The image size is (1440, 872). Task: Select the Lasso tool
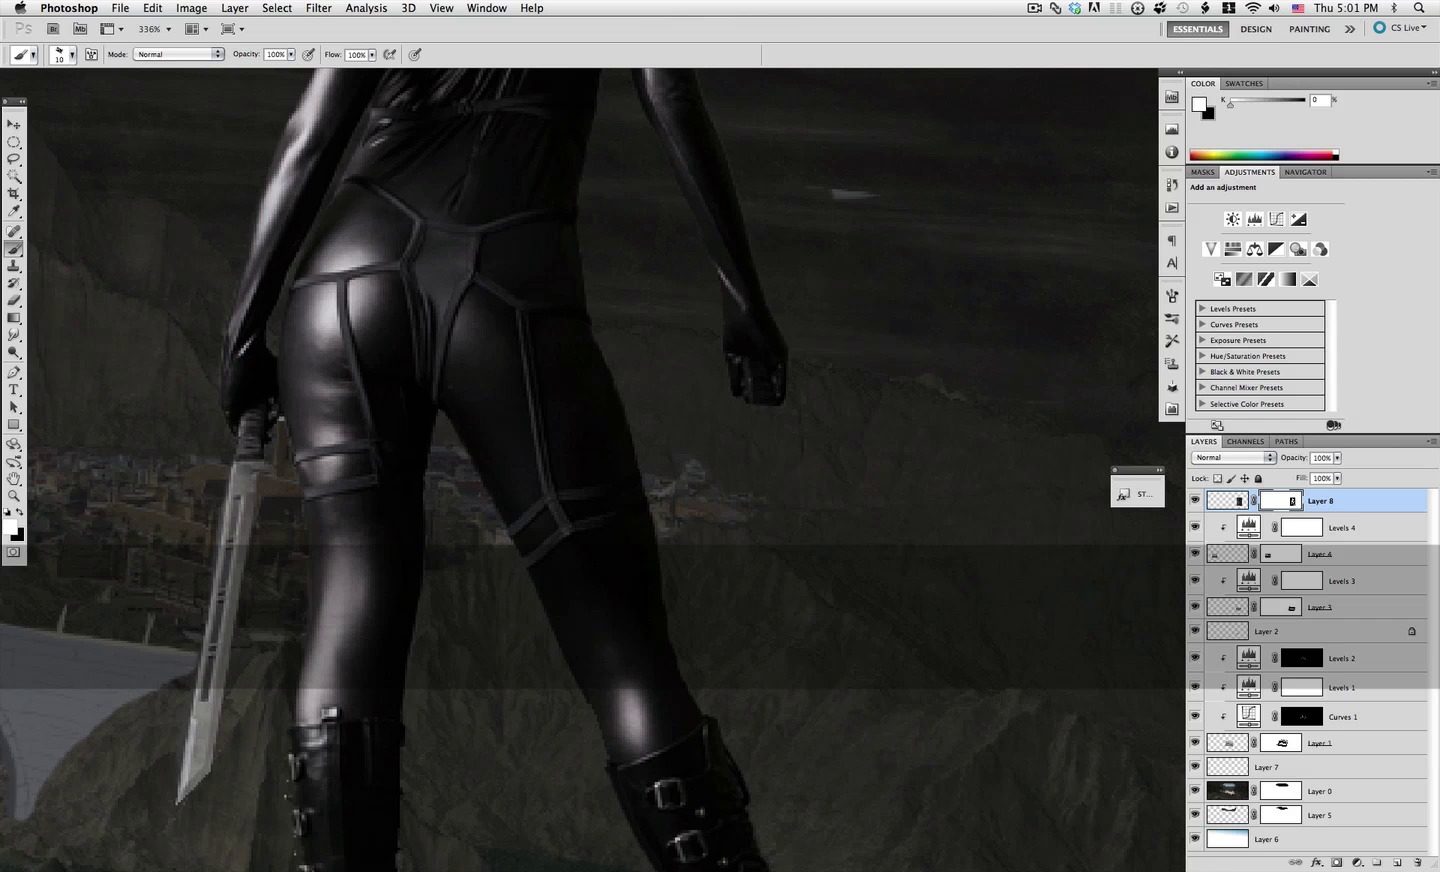[14, 159]
